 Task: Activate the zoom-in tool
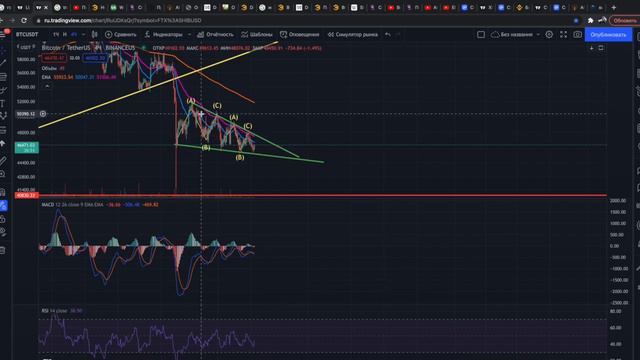coord(2,174)
